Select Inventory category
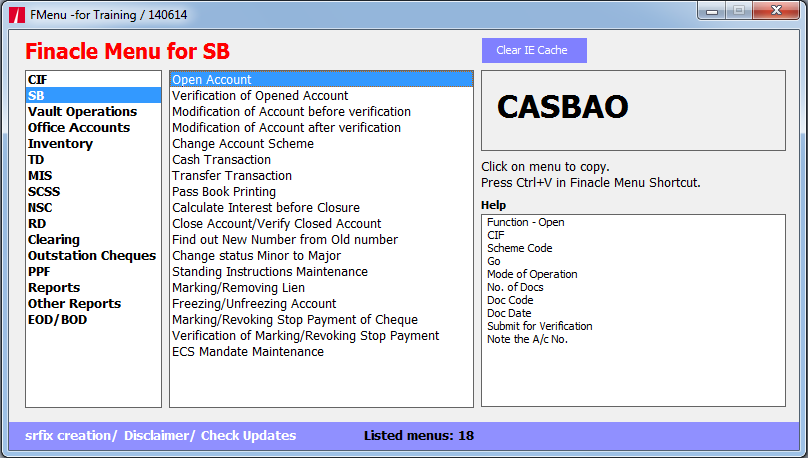The image size is (808, 458). click(x=93, y=144)
